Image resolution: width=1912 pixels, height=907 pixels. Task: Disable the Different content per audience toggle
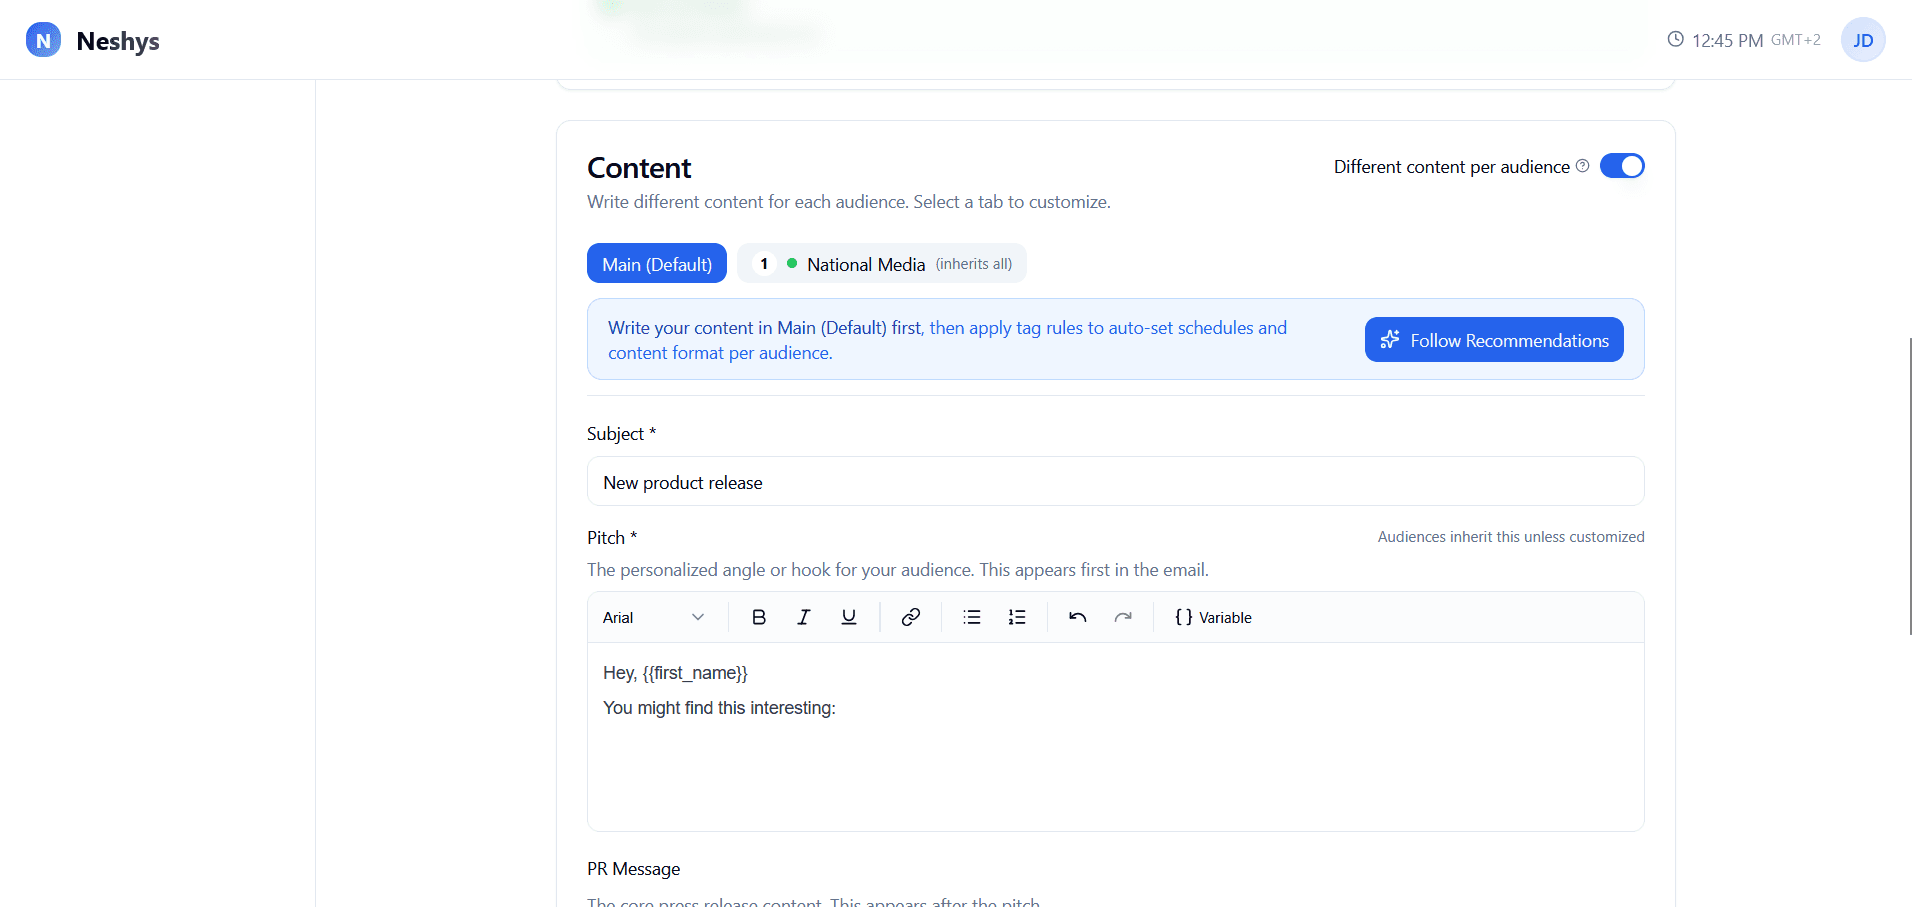(1621, 165)
